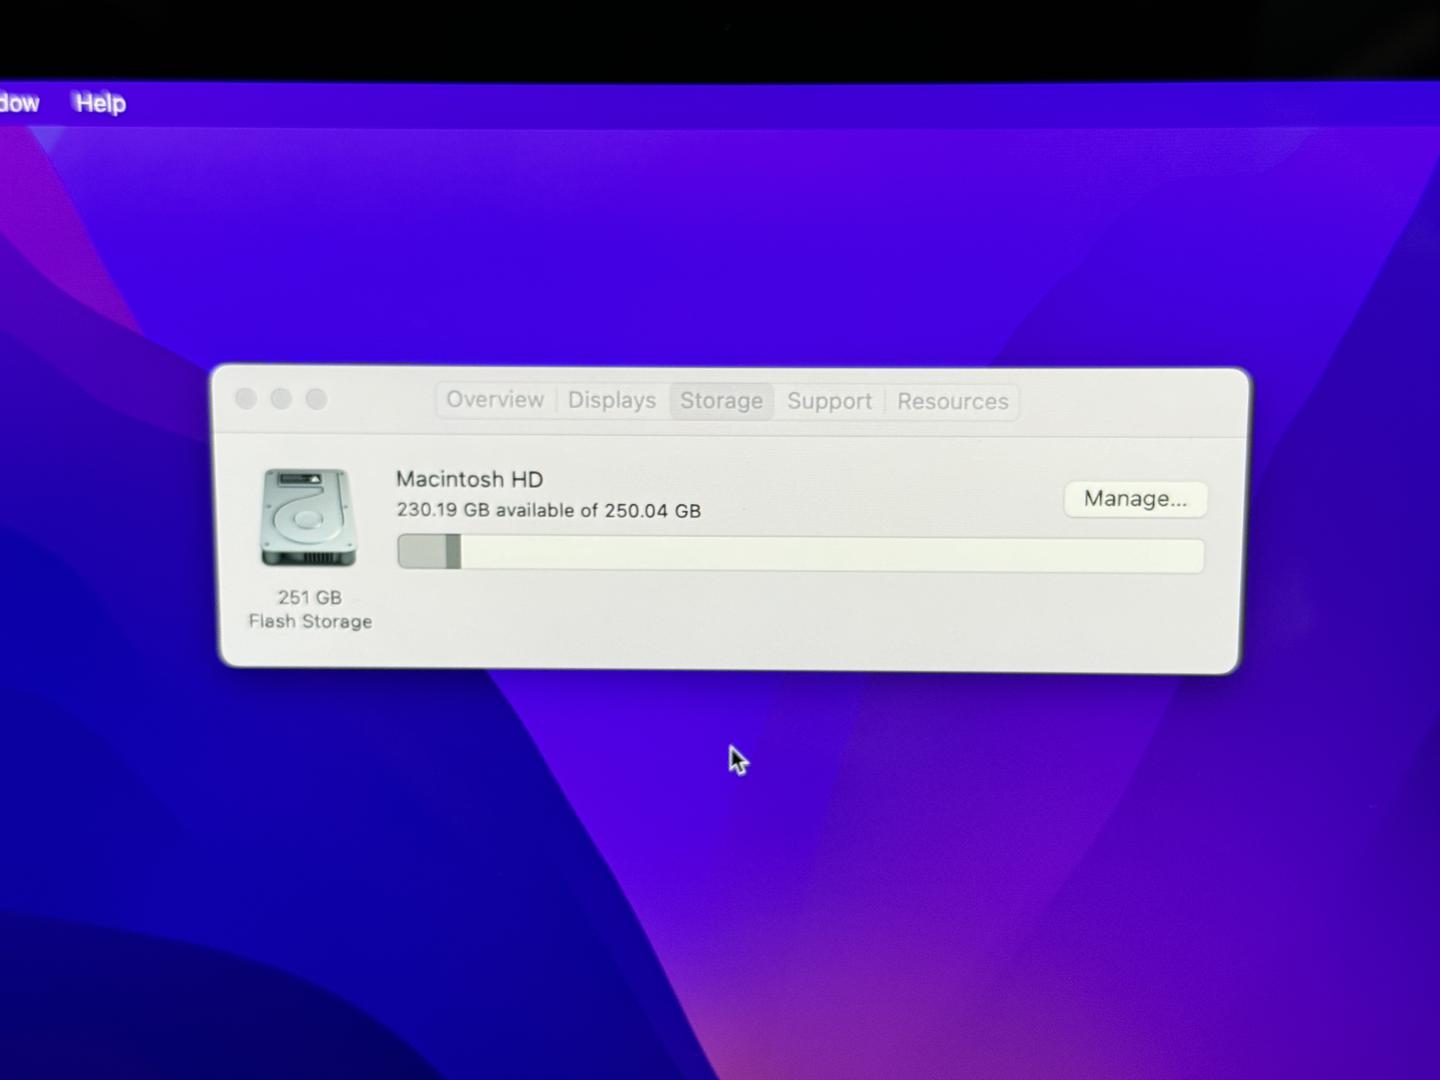Click the Macintosh HD drive icon
This screenshot has height=1080, width=1440.
click(x=308, y=518)
